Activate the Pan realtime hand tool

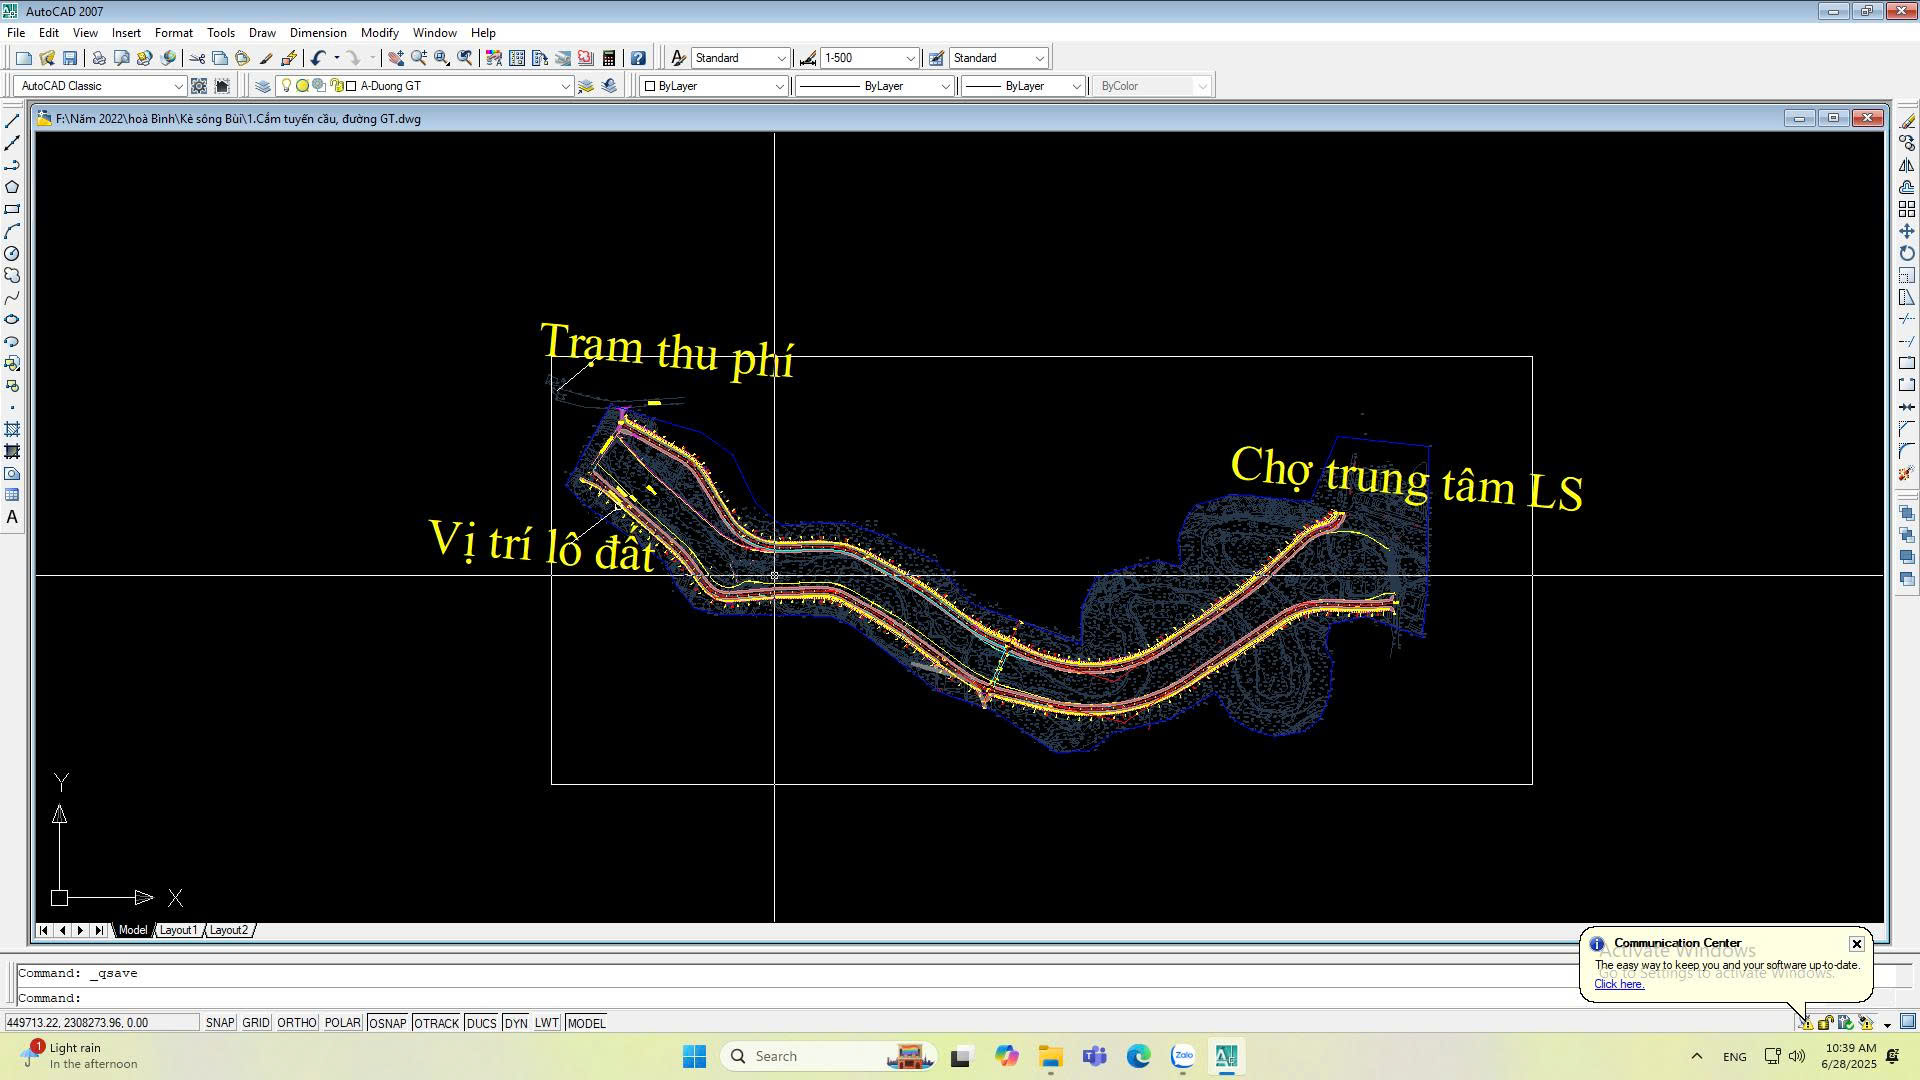point(396,58)
